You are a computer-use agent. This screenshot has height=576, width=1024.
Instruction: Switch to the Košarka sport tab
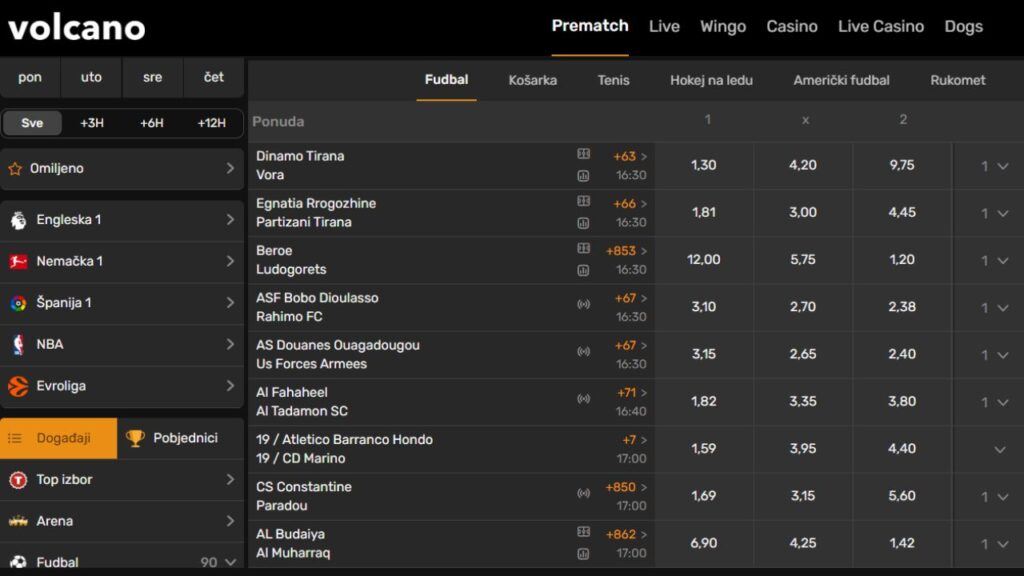(532, 80)
